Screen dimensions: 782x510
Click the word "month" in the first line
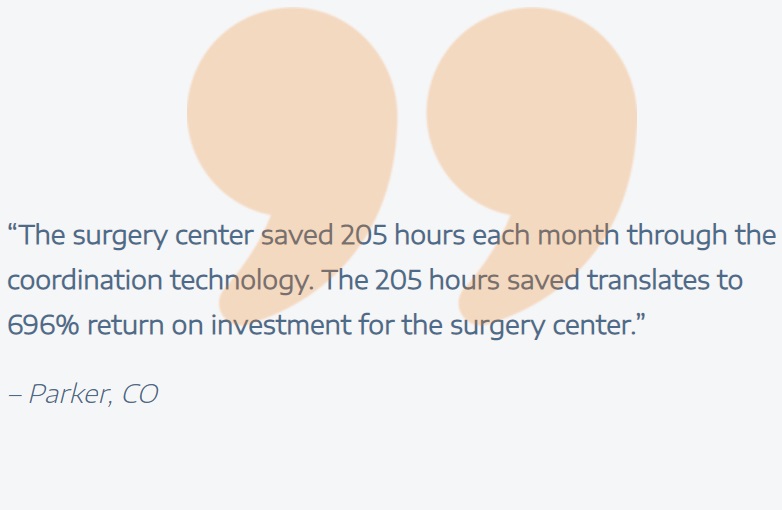coord(578,234)
